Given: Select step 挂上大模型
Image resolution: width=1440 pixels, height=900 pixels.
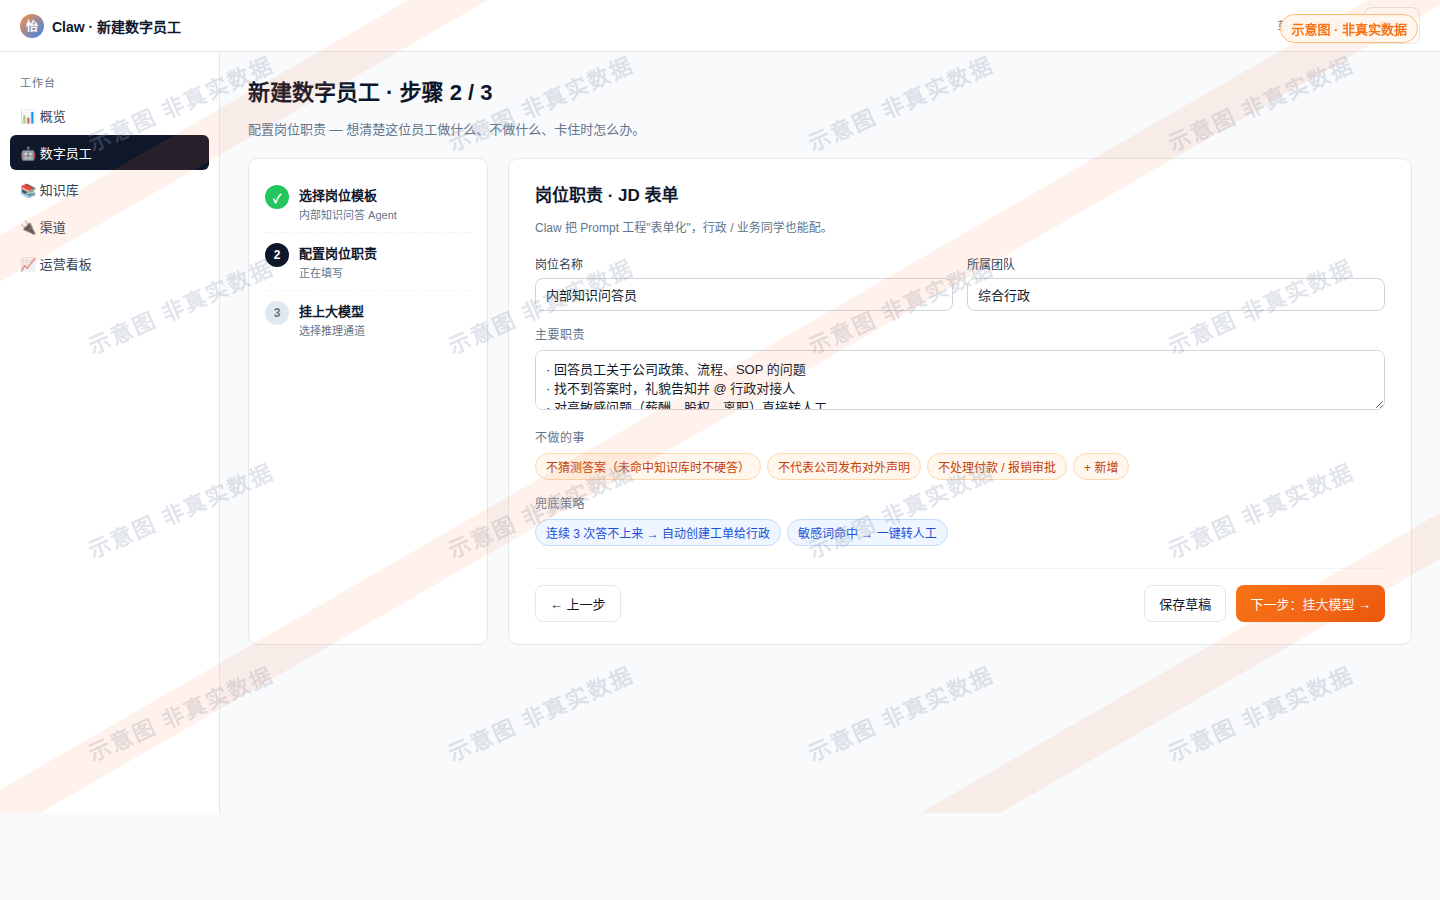Looking at the screenshot, I should pos(368,320).
